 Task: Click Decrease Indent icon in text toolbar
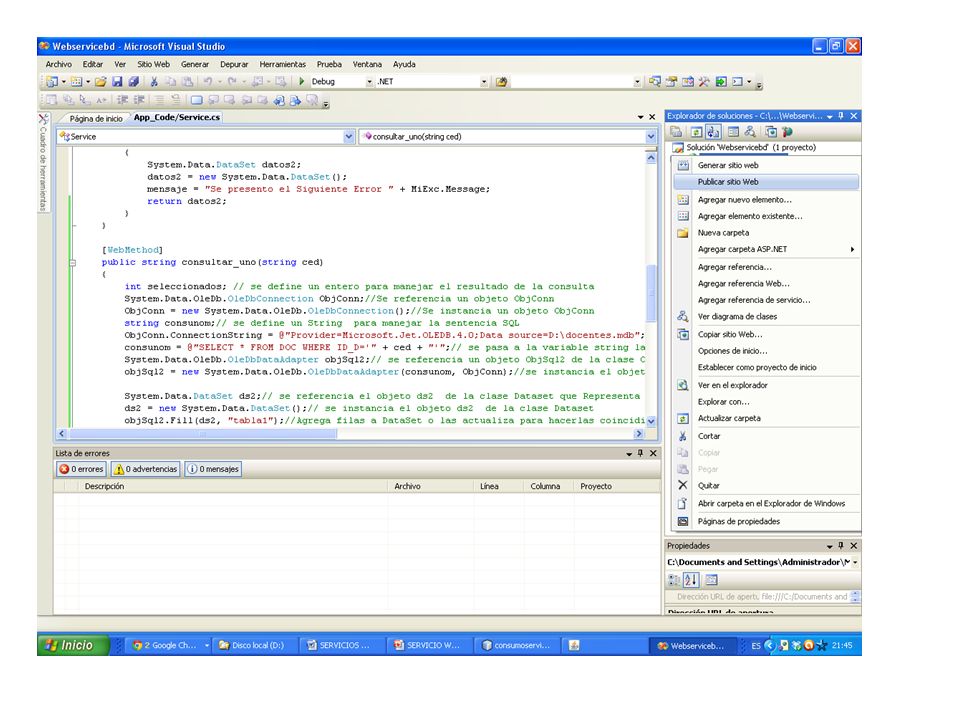[122, 100]
